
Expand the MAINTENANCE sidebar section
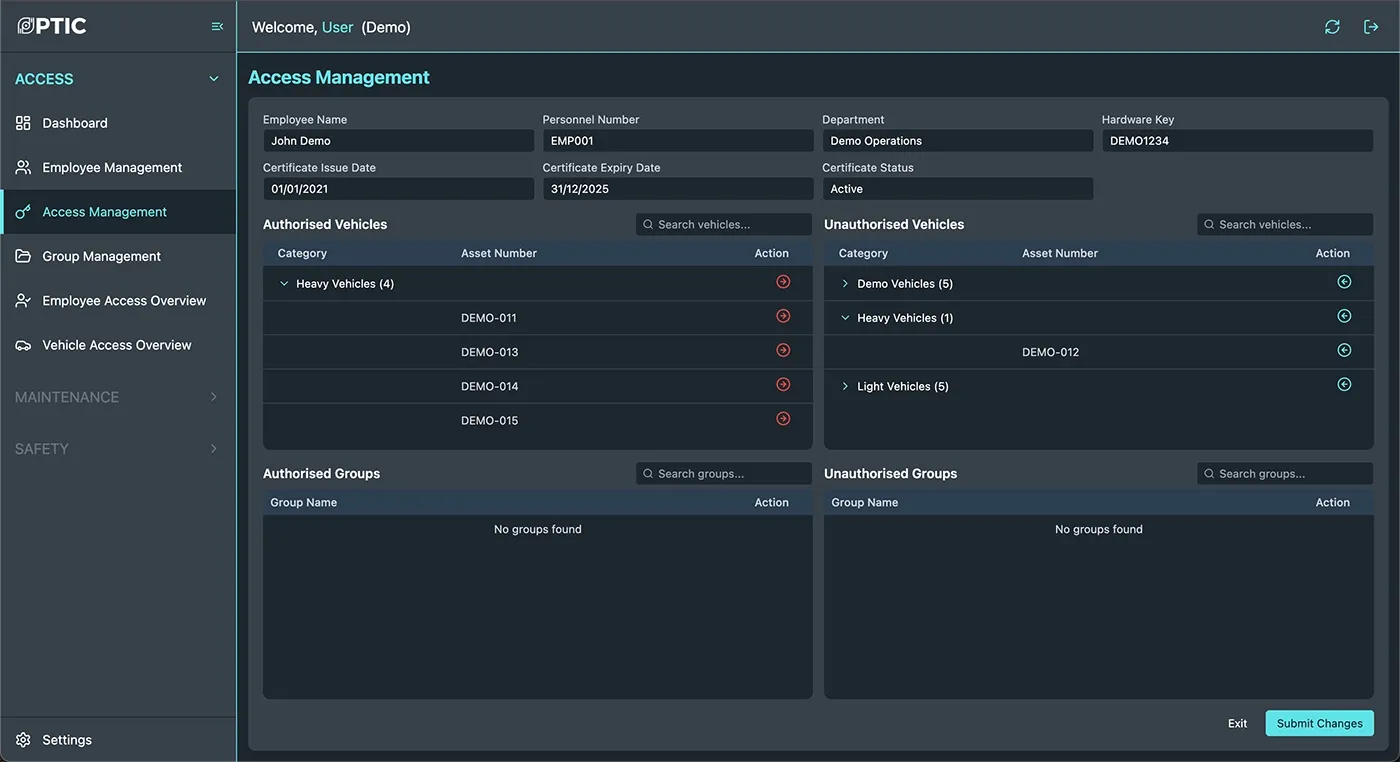(x=118, y=397)
